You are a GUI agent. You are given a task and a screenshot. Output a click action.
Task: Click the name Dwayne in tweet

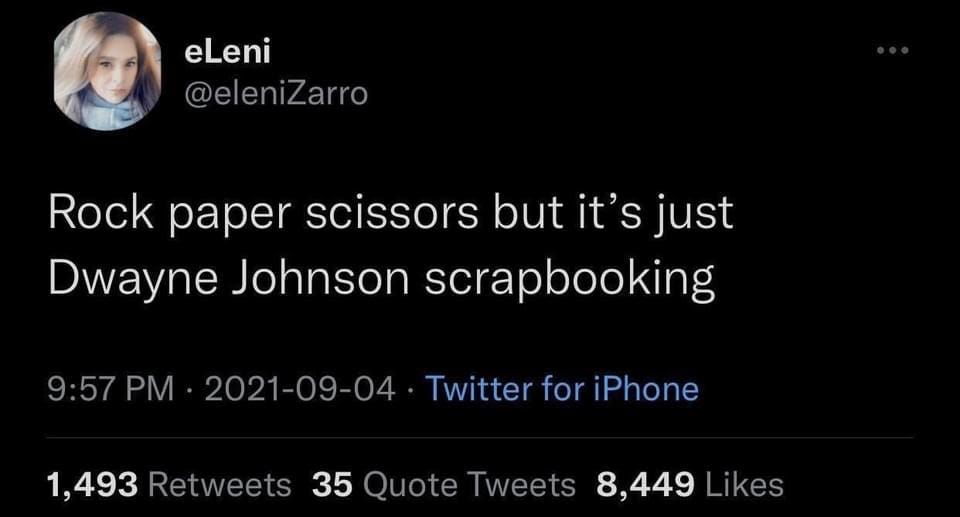tap(133, 279)
